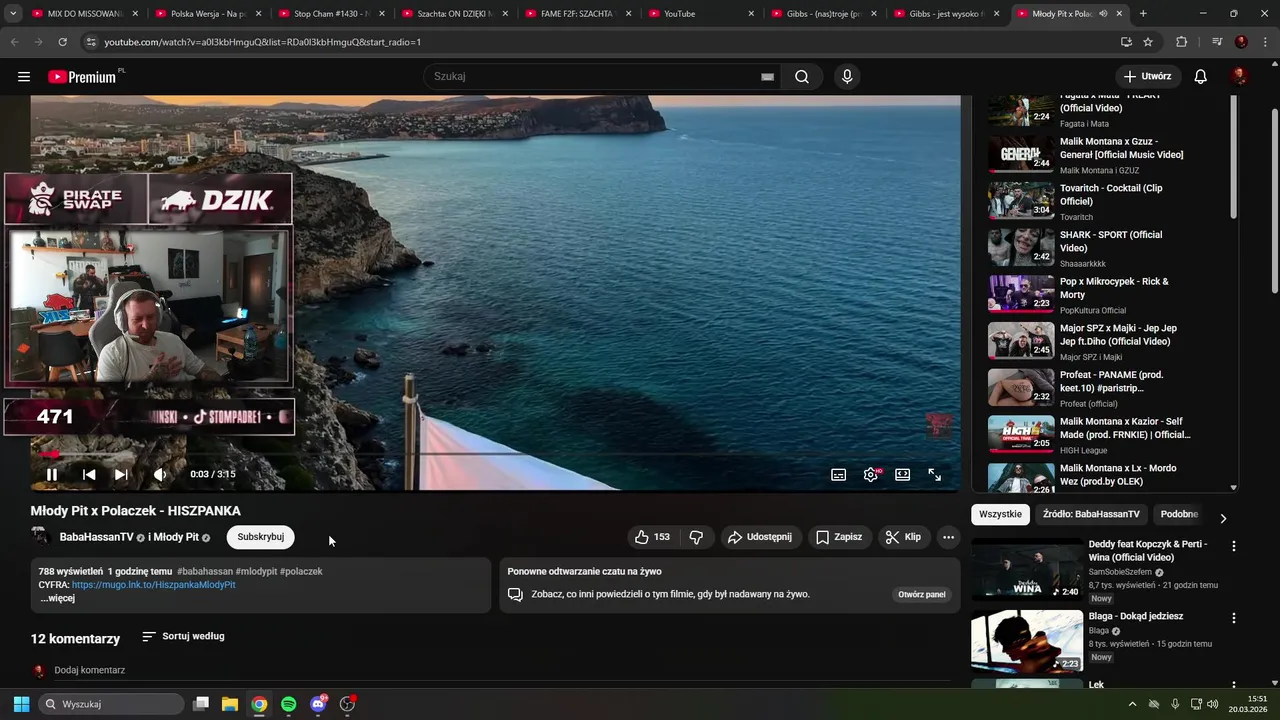
Task: Skip to the next video
Action: (x=121, y=475)
